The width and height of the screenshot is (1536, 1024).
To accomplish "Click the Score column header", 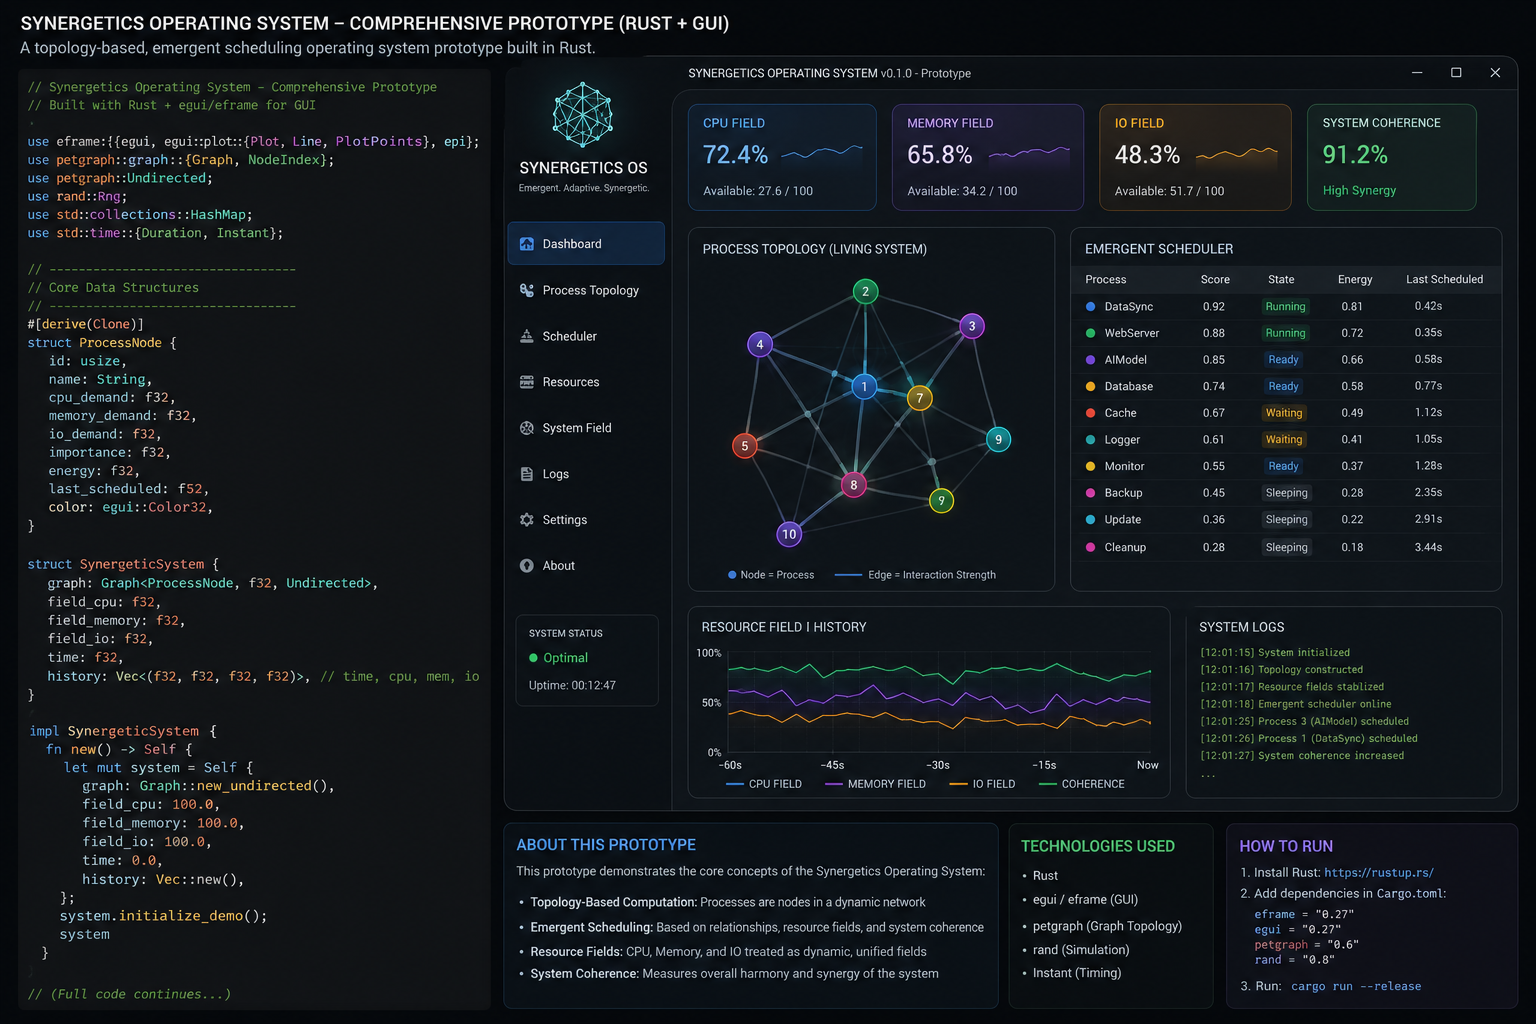I will pyautogui.click(x=1215, y=280).
